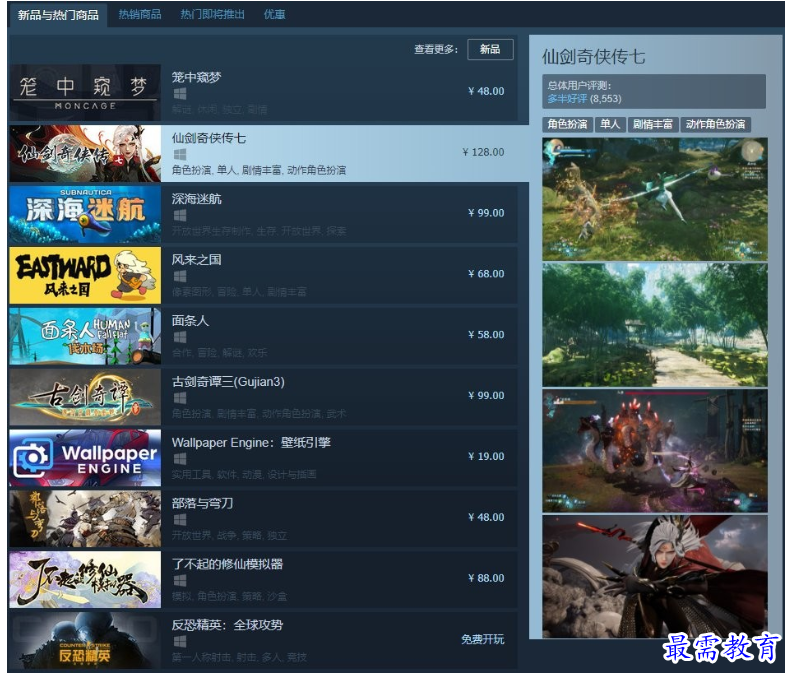This screenshot has height=679, width=787.
Task: Open the 多半好评 review summary link
Action: pyautogui.click(x=567, y=99)
